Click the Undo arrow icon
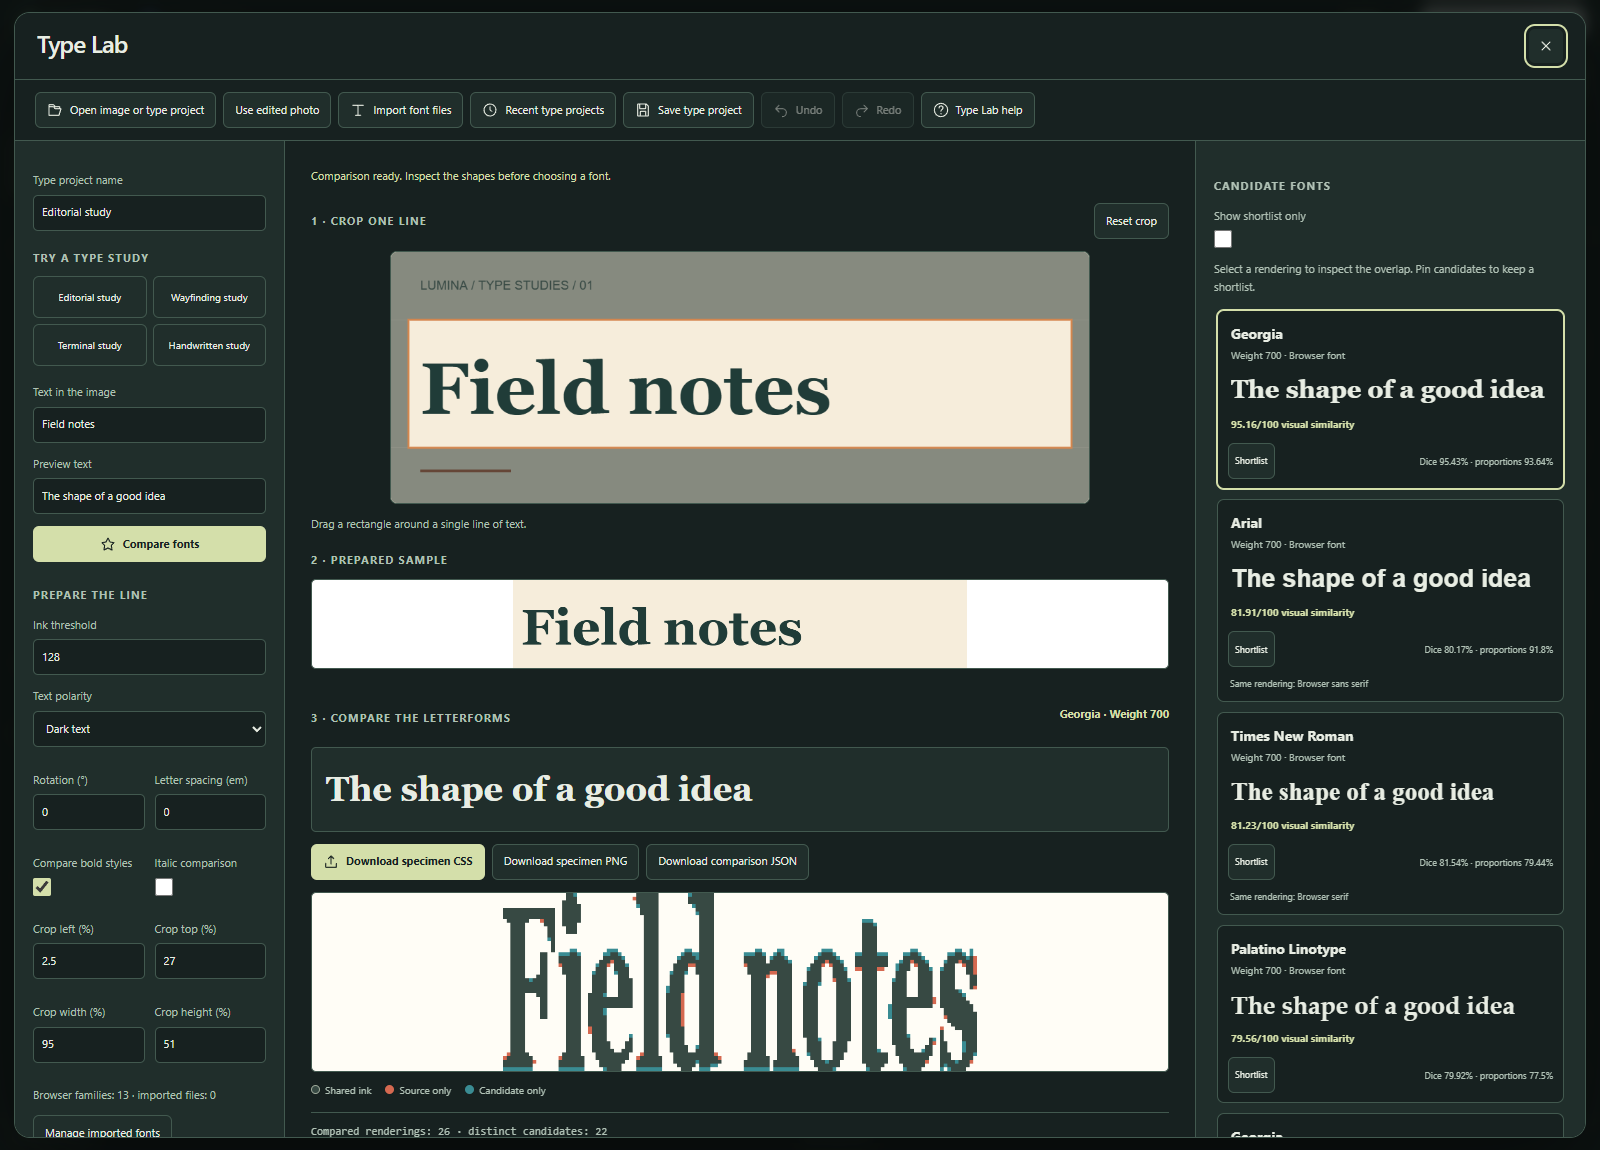 tap(781, 110)
